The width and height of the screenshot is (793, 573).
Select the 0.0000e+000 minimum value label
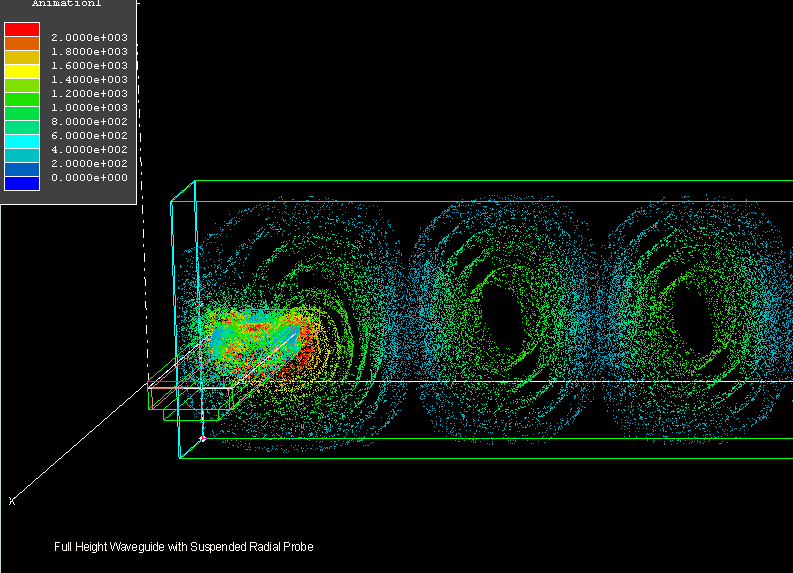tap(89, 177)
